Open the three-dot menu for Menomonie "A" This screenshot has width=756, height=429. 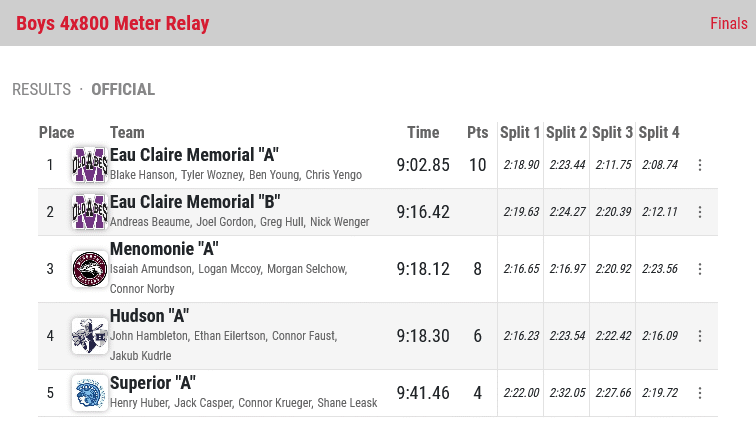click(700, 268)
